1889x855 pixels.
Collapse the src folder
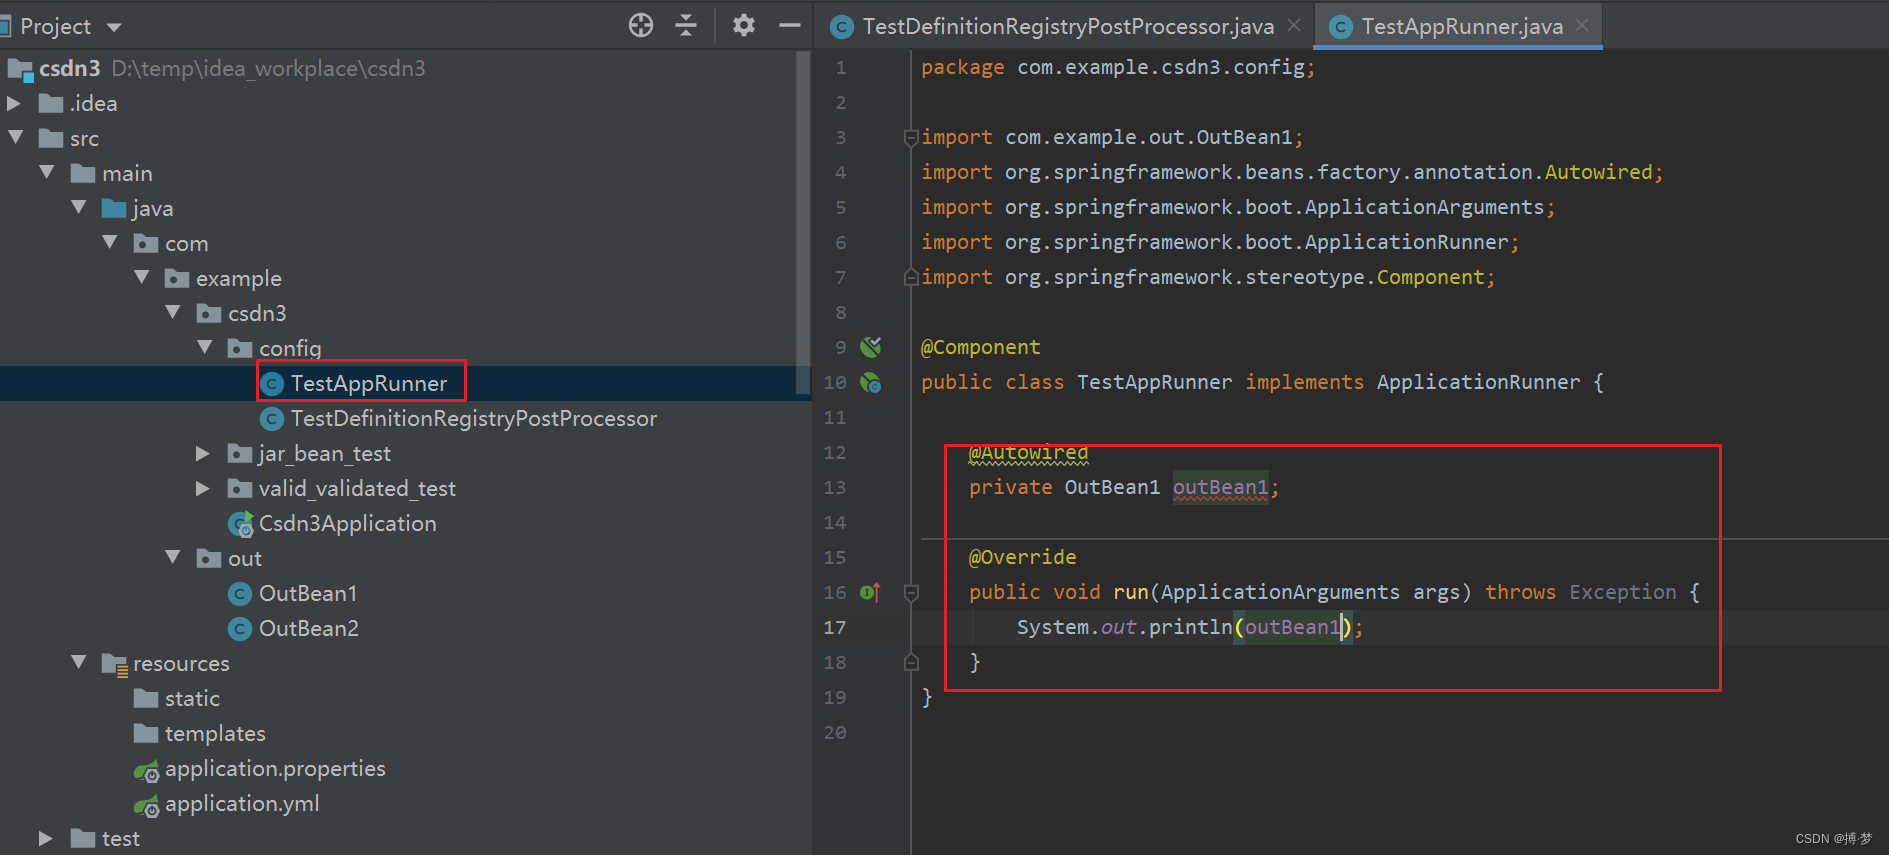tap(16, 137)
